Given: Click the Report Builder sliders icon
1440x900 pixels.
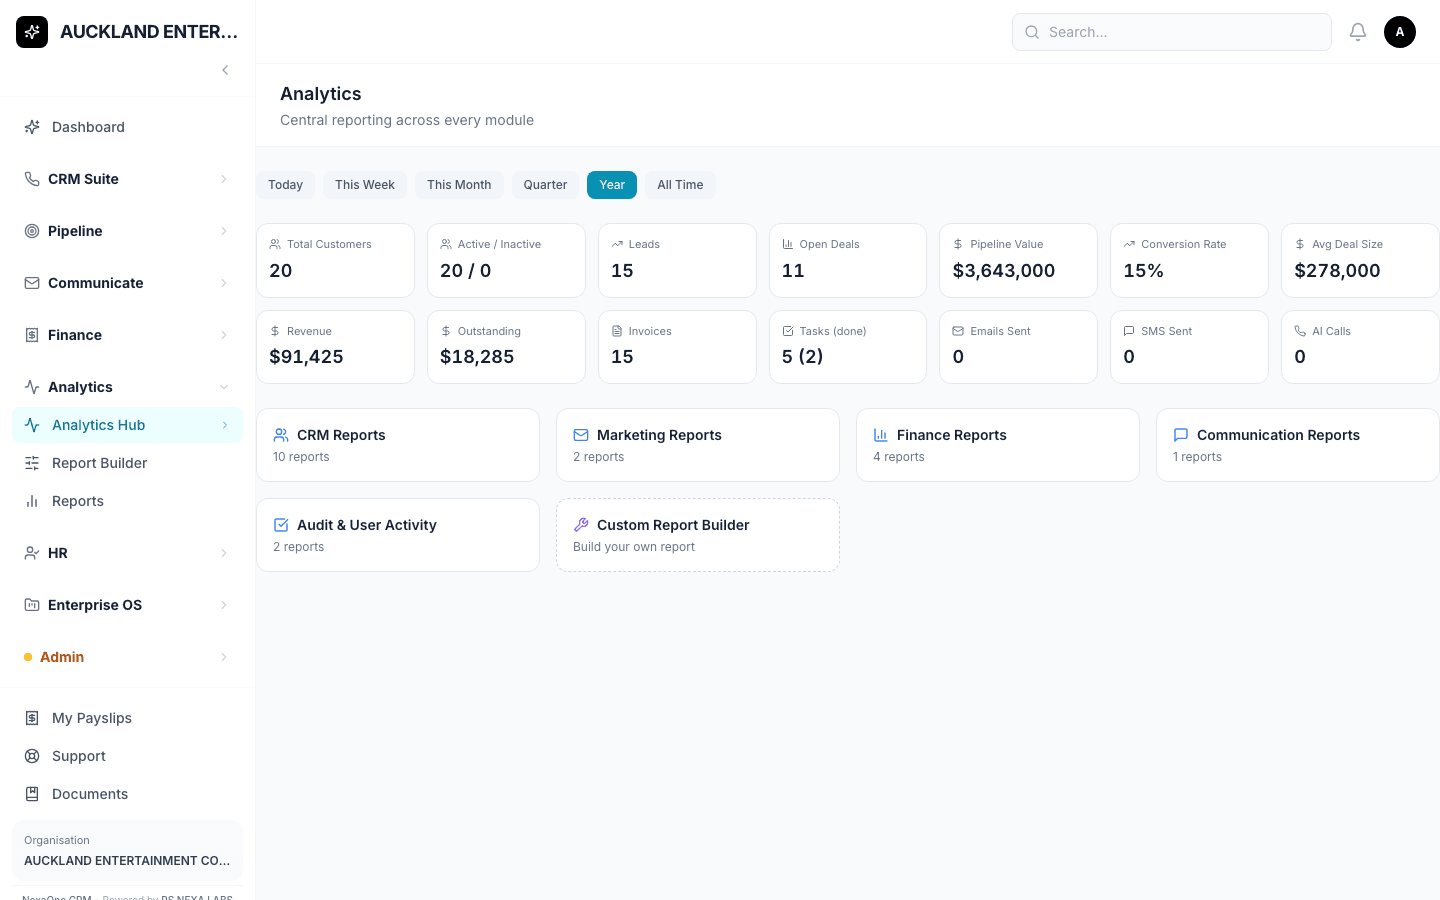Looking at the screenshot, I should 32,463.
